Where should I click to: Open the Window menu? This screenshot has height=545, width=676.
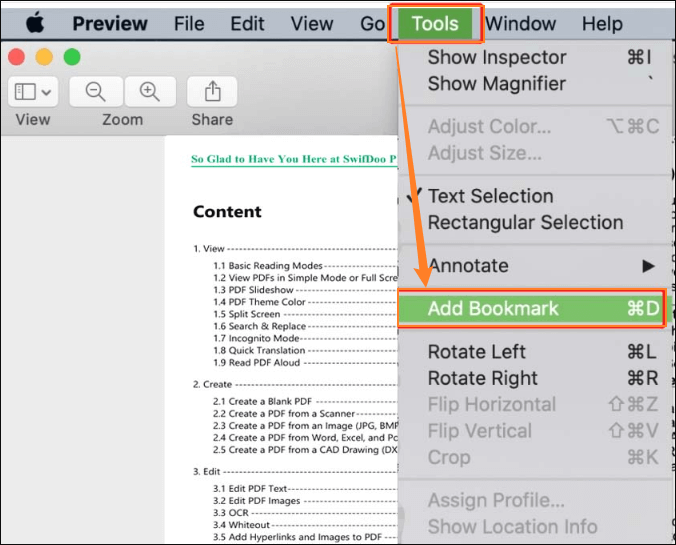[520, 23]
